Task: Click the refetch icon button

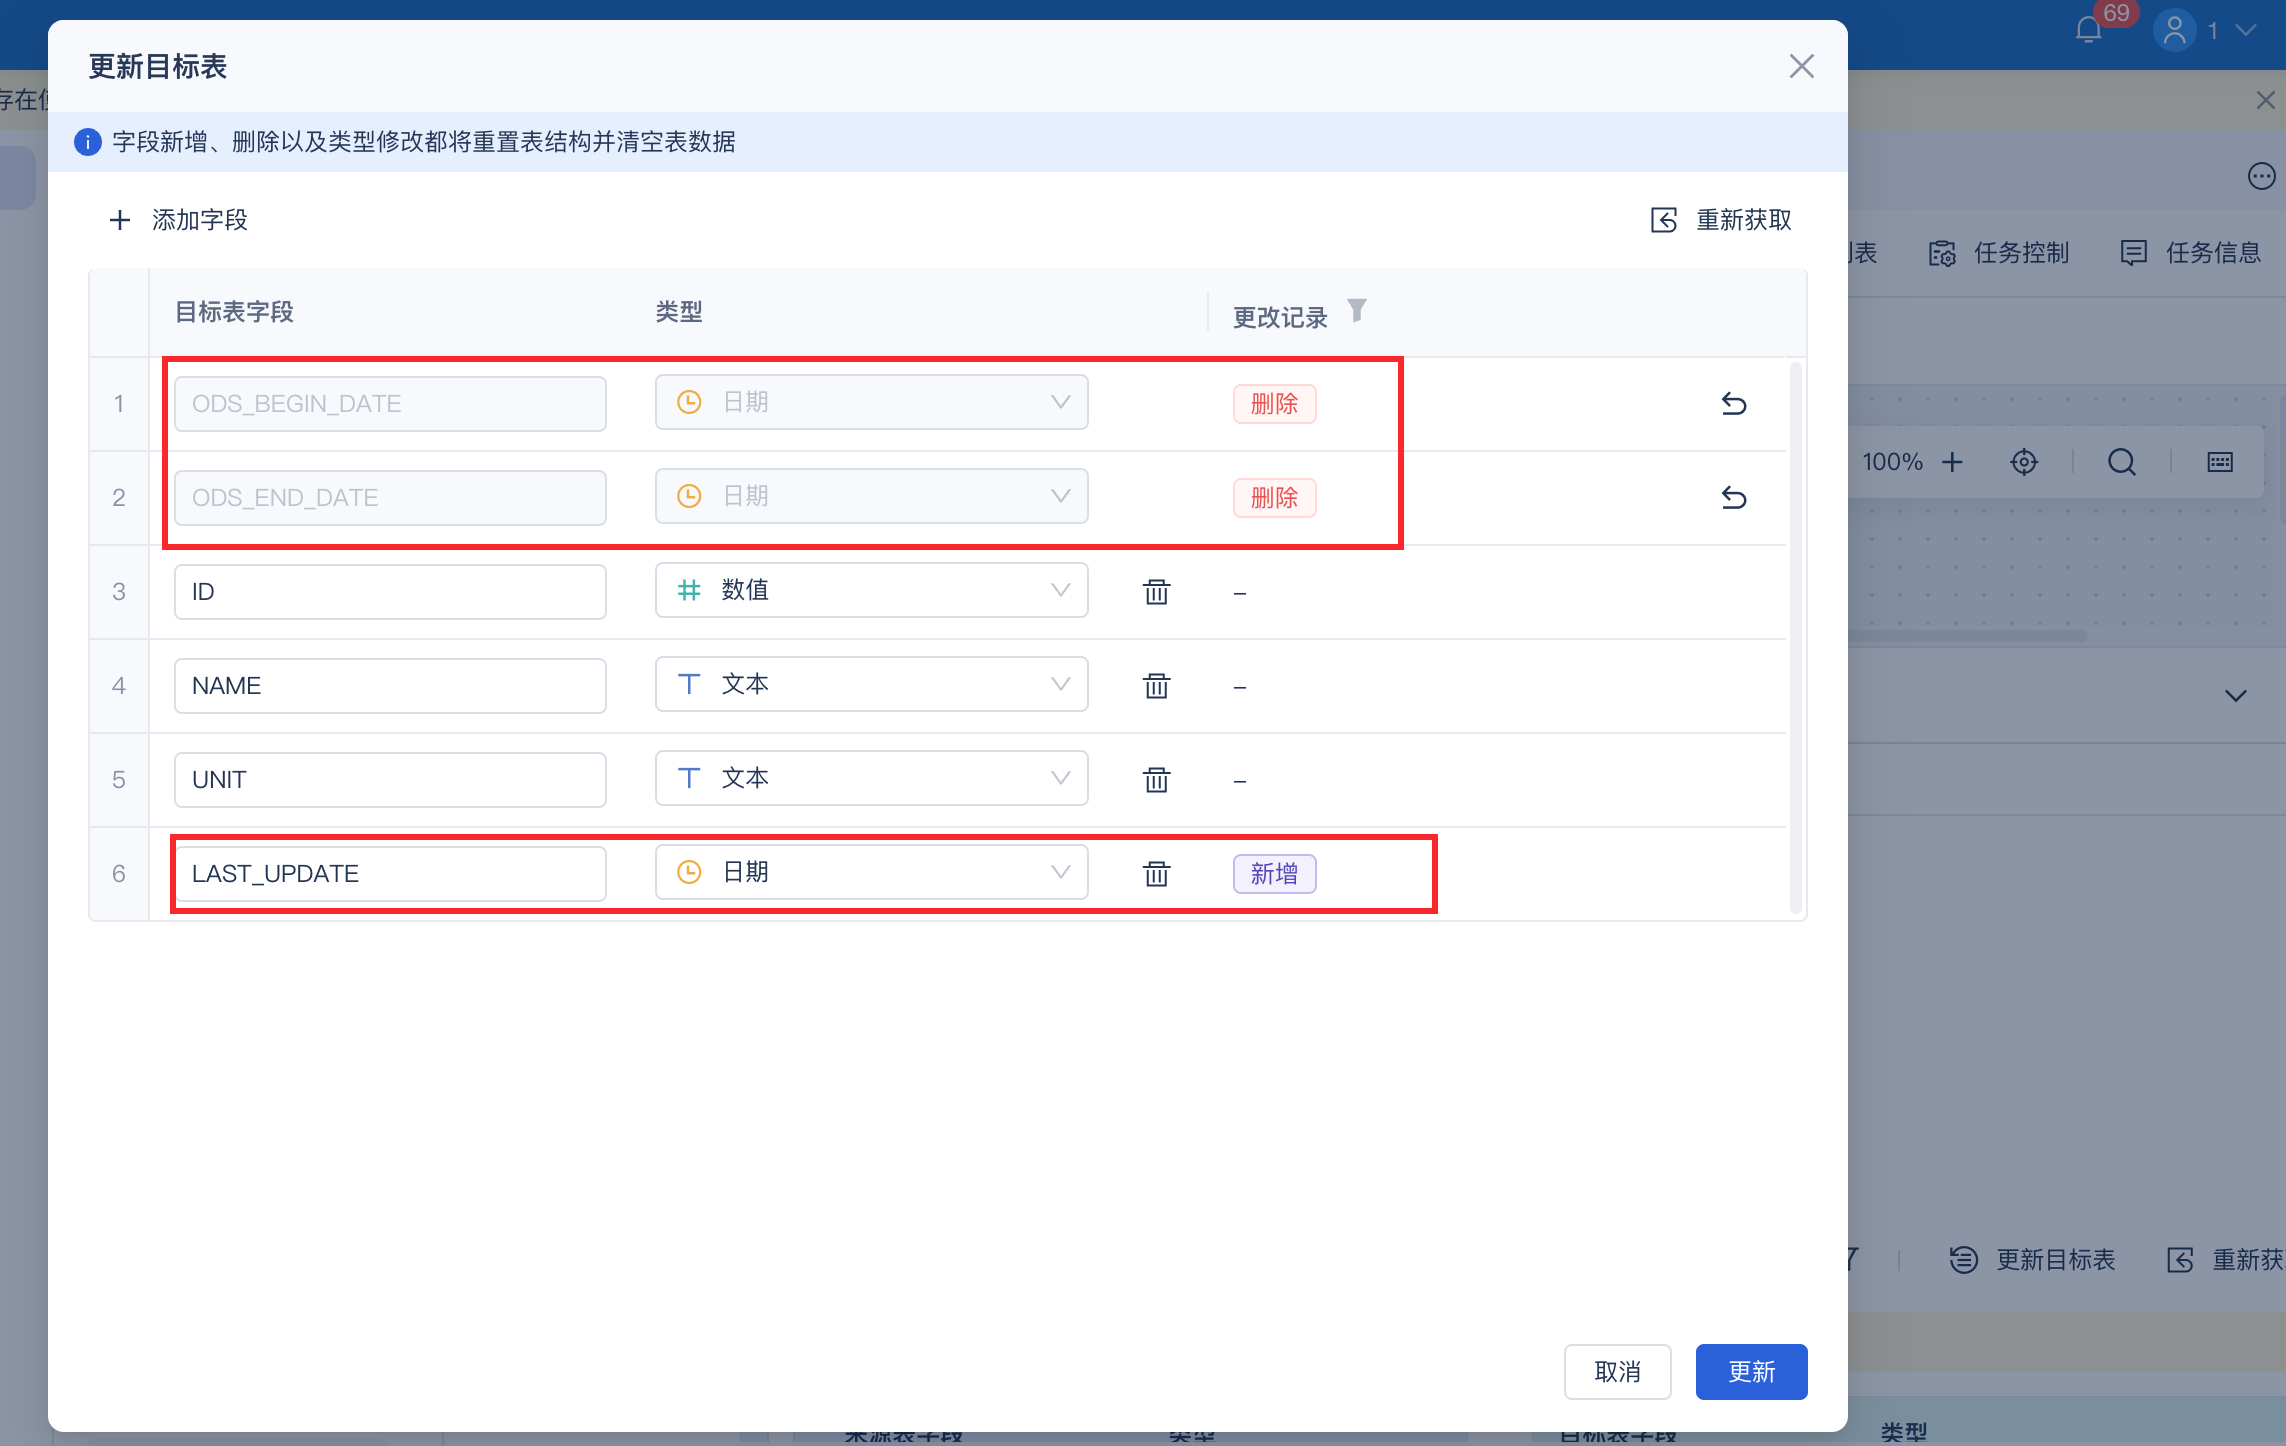Action: pos(1664,220)
